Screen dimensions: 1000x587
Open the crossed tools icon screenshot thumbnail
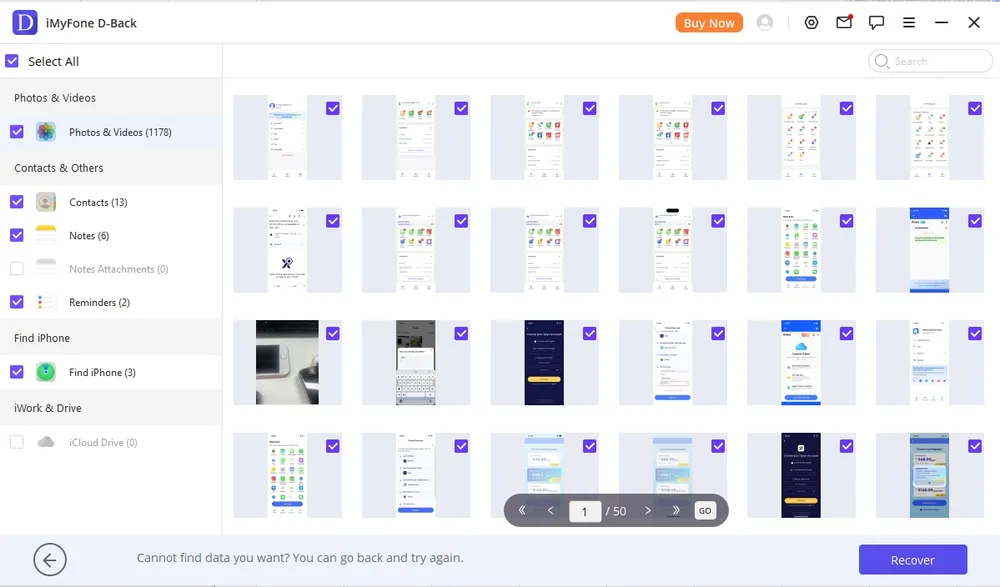coord(287,250)
